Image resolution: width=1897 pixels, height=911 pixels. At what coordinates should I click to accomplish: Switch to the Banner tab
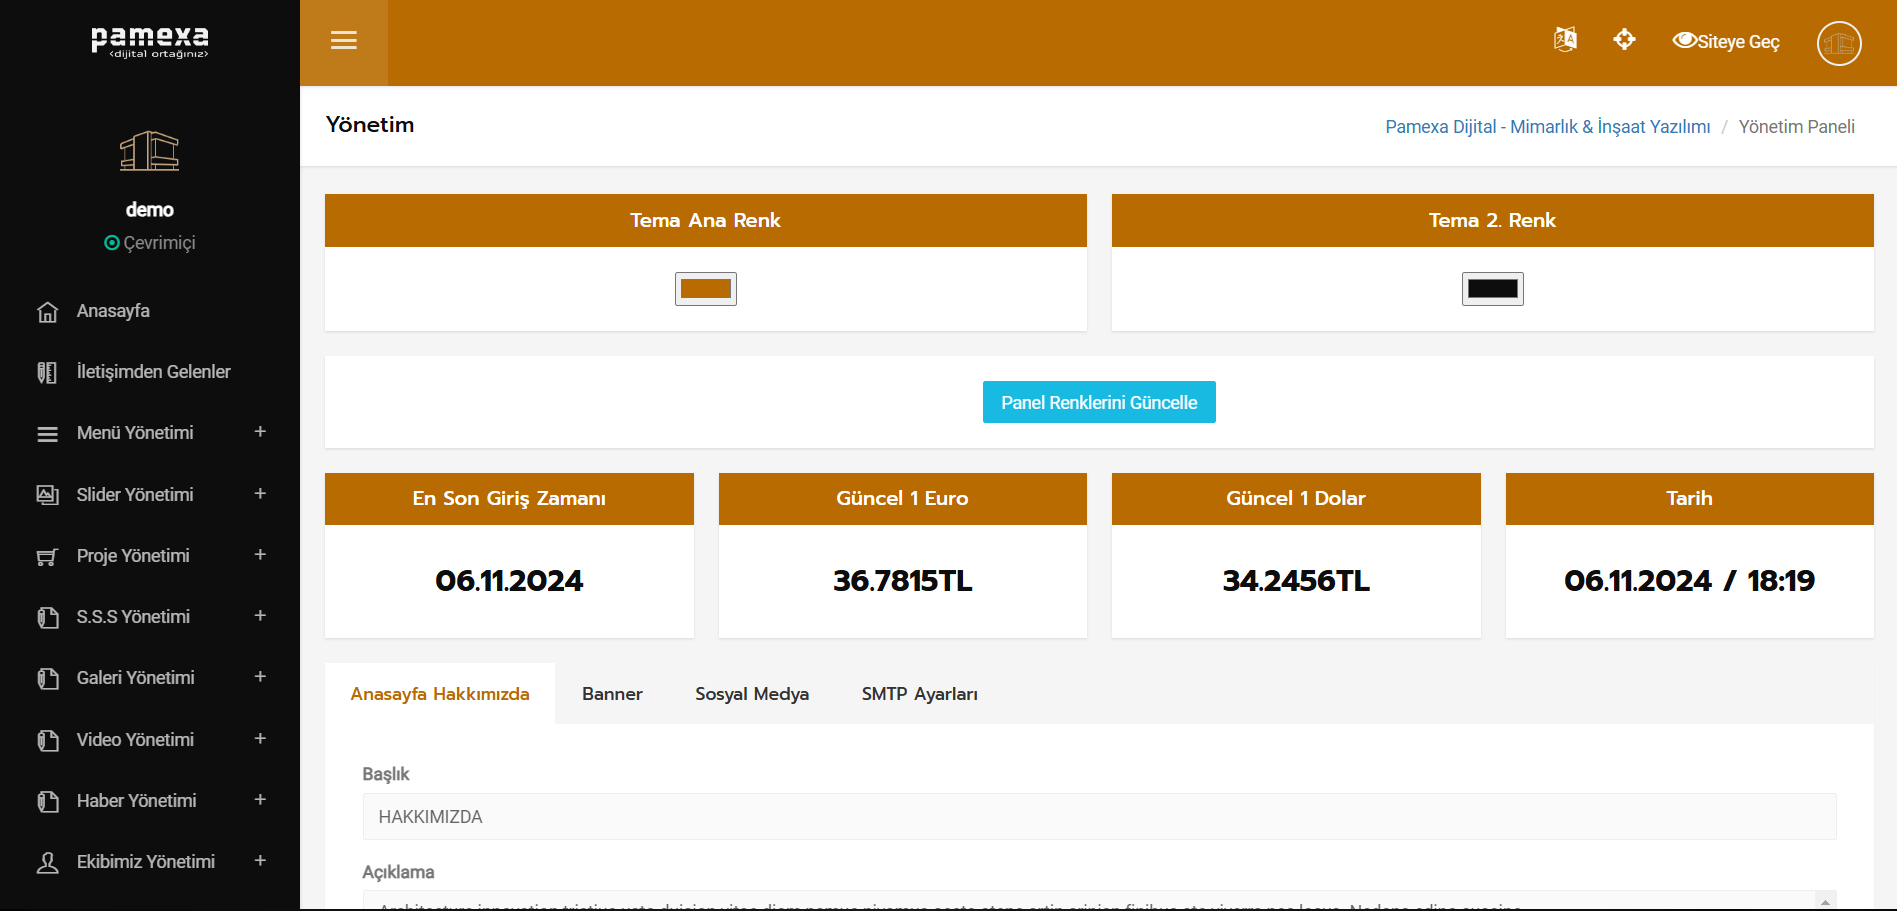coord(612,694)
